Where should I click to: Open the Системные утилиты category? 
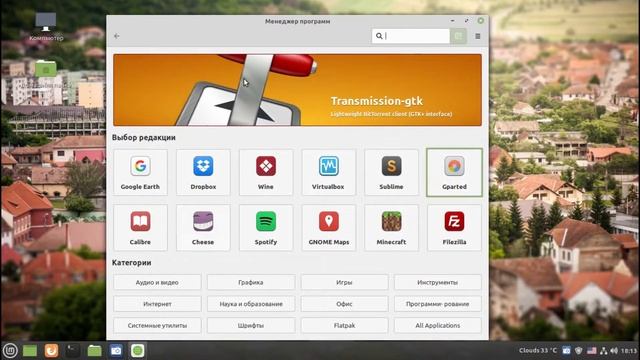[x=157, y=326]
